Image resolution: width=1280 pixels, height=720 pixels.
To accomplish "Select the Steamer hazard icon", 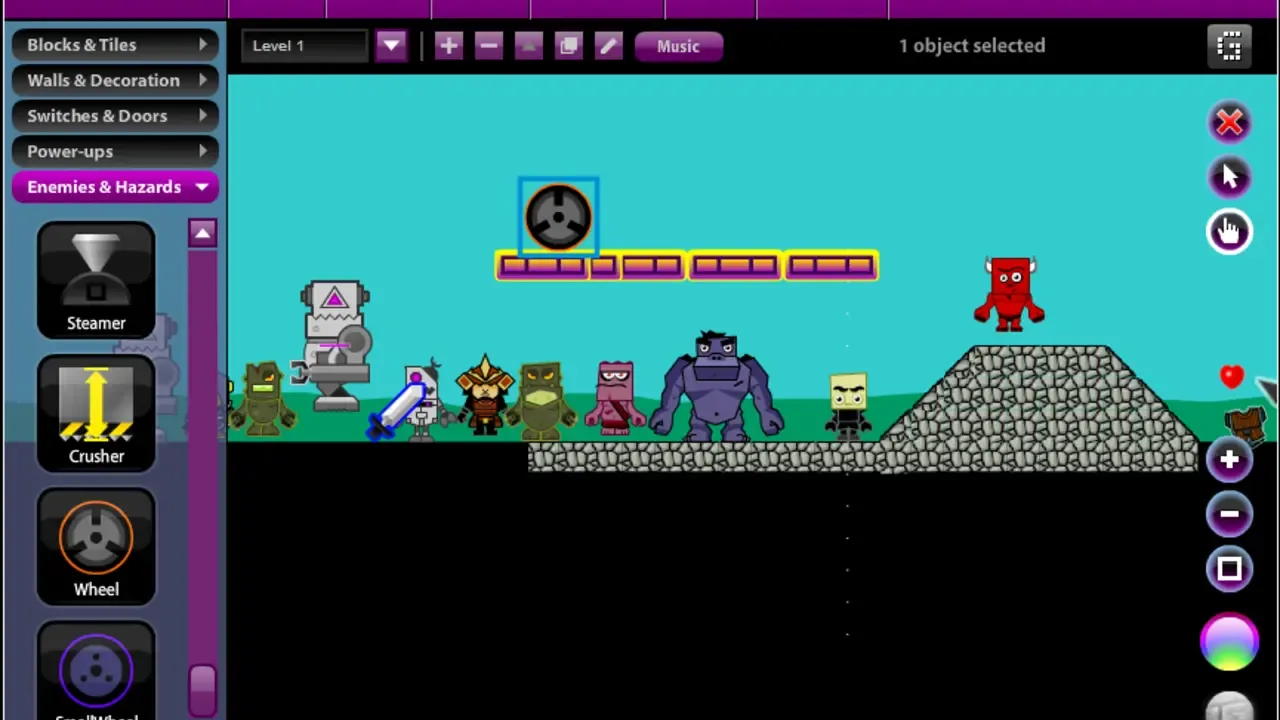I will coord(96,280).
